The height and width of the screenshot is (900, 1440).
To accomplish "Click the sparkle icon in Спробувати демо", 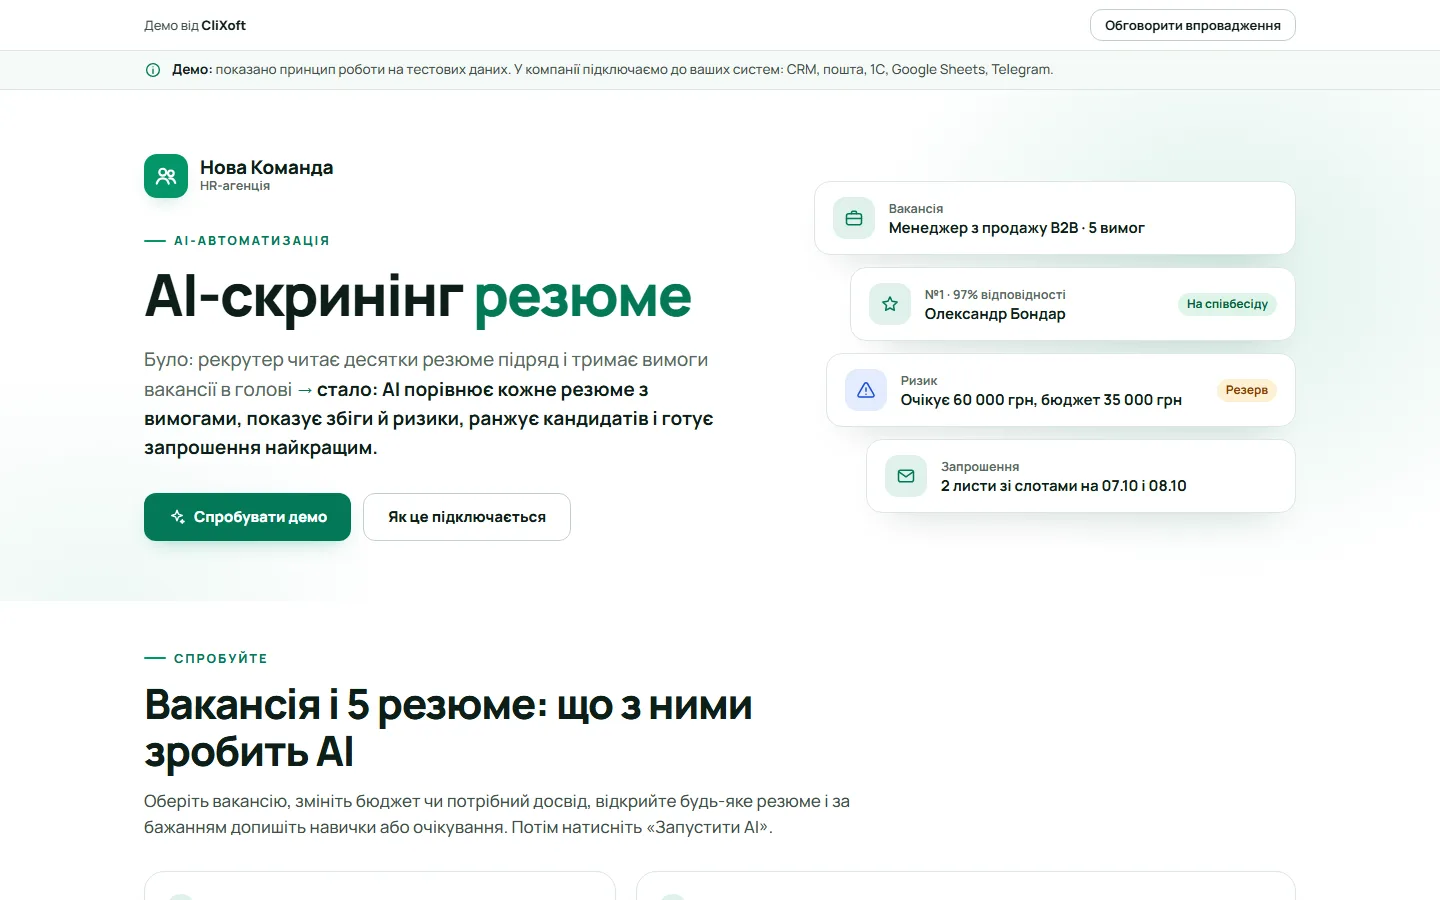I will coord(178,517).
